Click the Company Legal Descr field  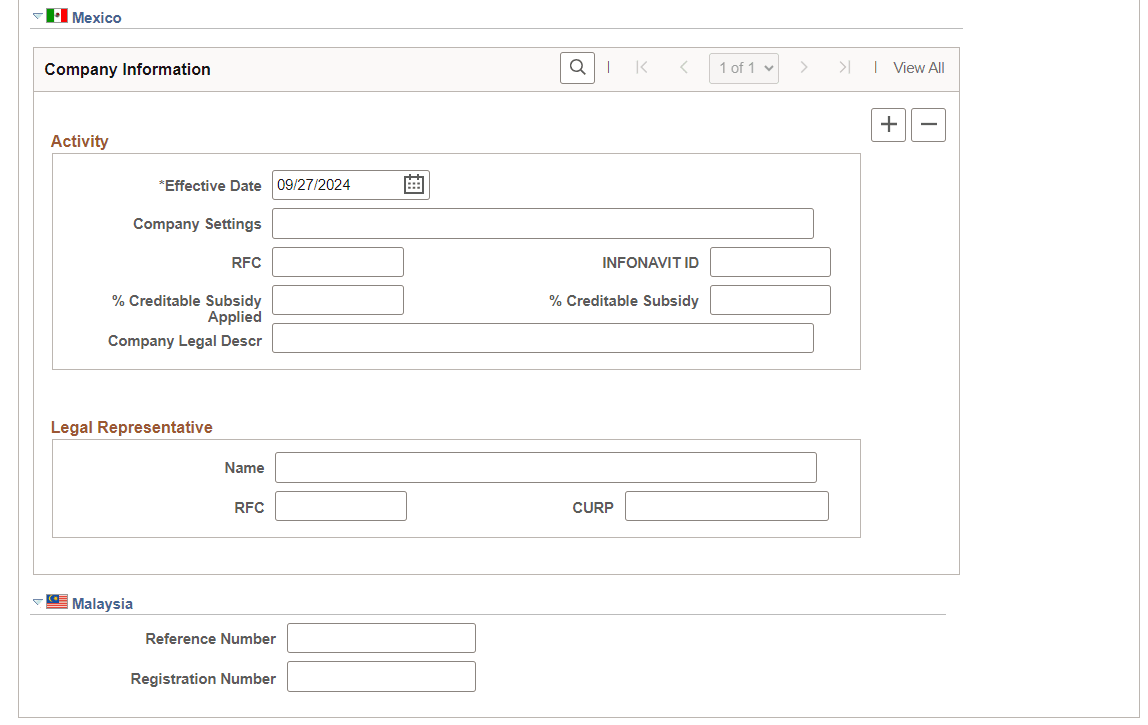pos(543,337)
